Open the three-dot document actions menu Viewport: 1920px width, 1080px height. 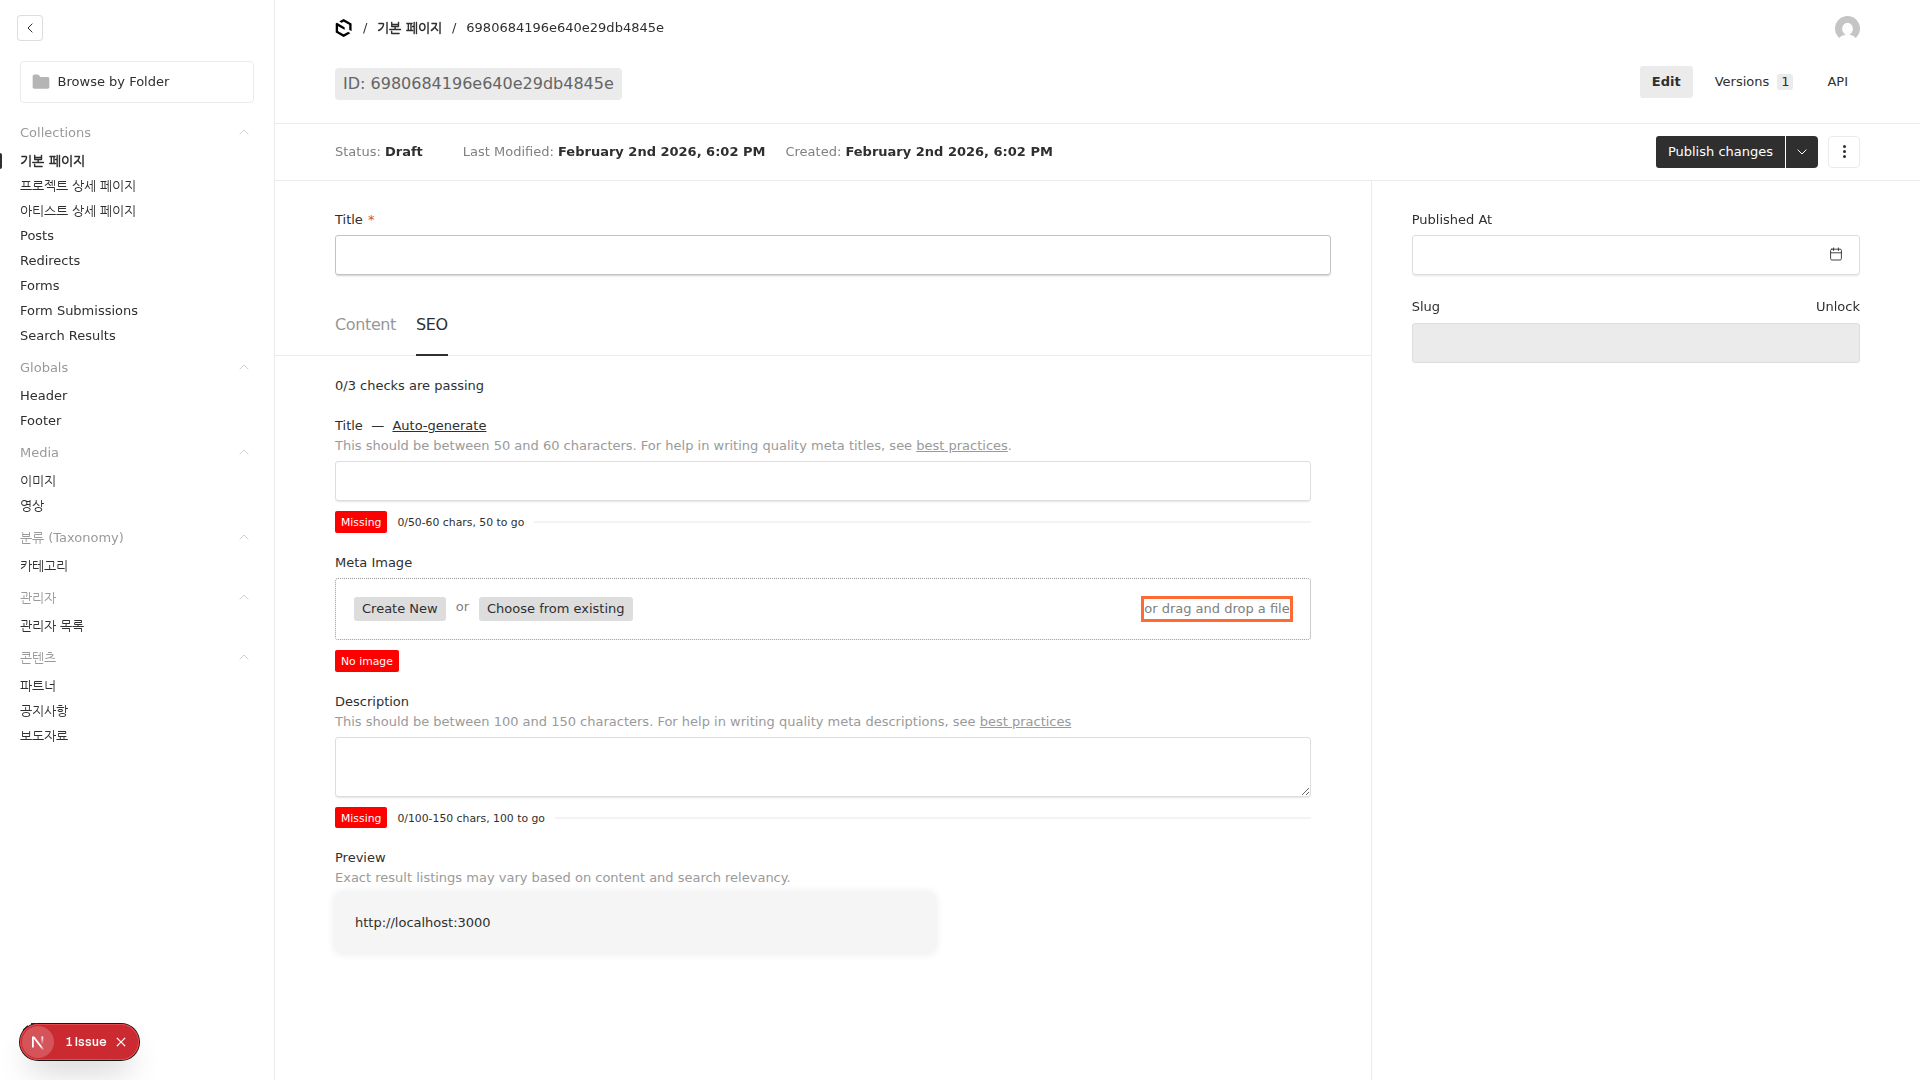pyautogui.click(x=1844, y=152)
